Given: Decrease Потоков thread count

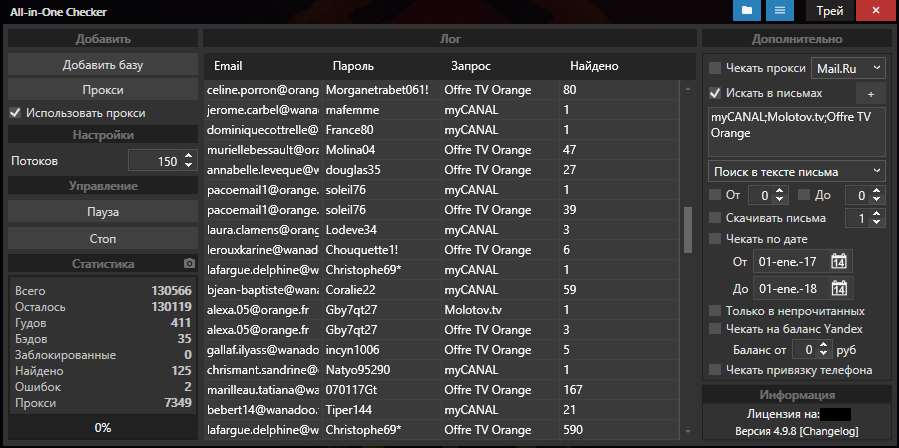Looking at the screenshot, I should (x=188, y=166).
